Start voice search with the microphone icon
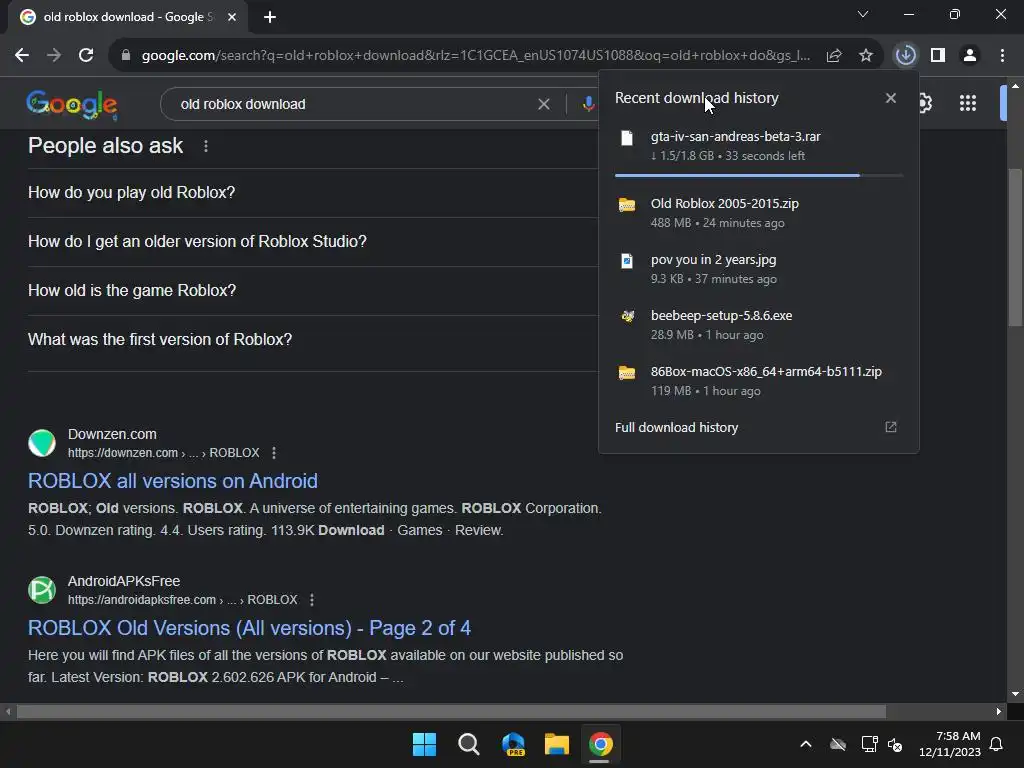Screen dimensions: 1024x768 click(588, 104)
